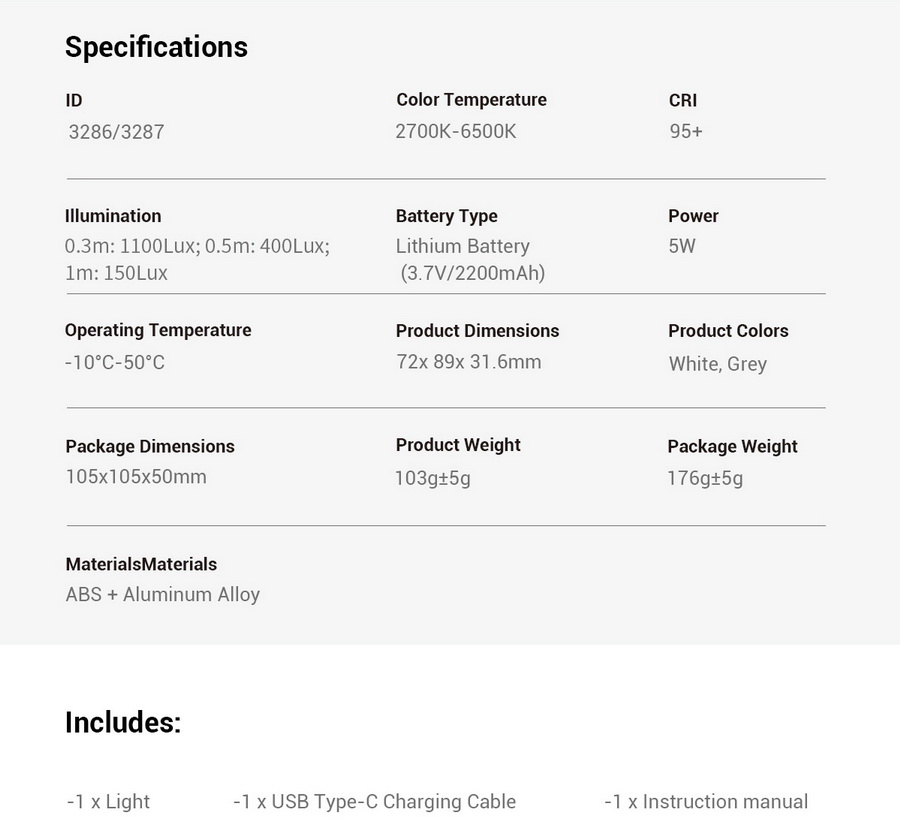This screenshot has height=834, width=900.
Task: Click the 105x105x50mm package dimensions
Action: point(136,477)
